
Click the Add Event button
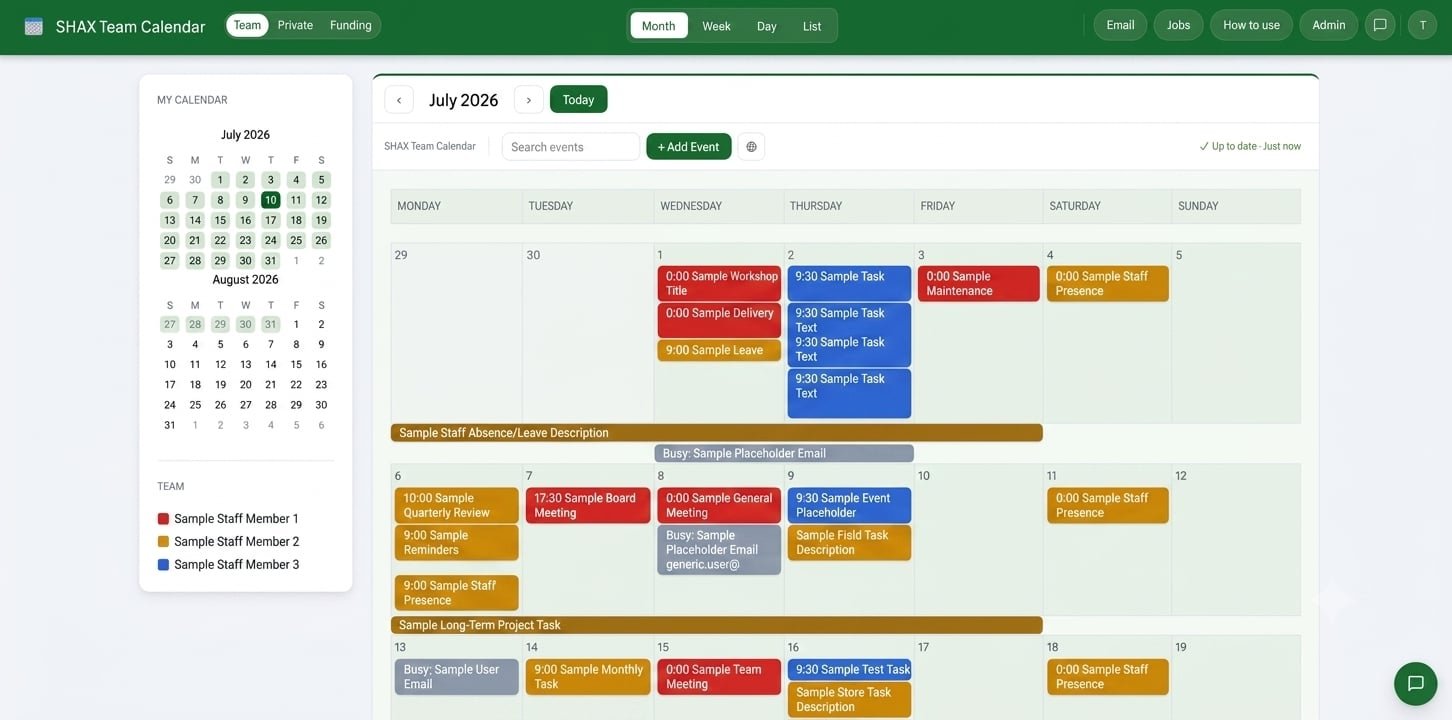pyautogui.click(x=689, y=147)
